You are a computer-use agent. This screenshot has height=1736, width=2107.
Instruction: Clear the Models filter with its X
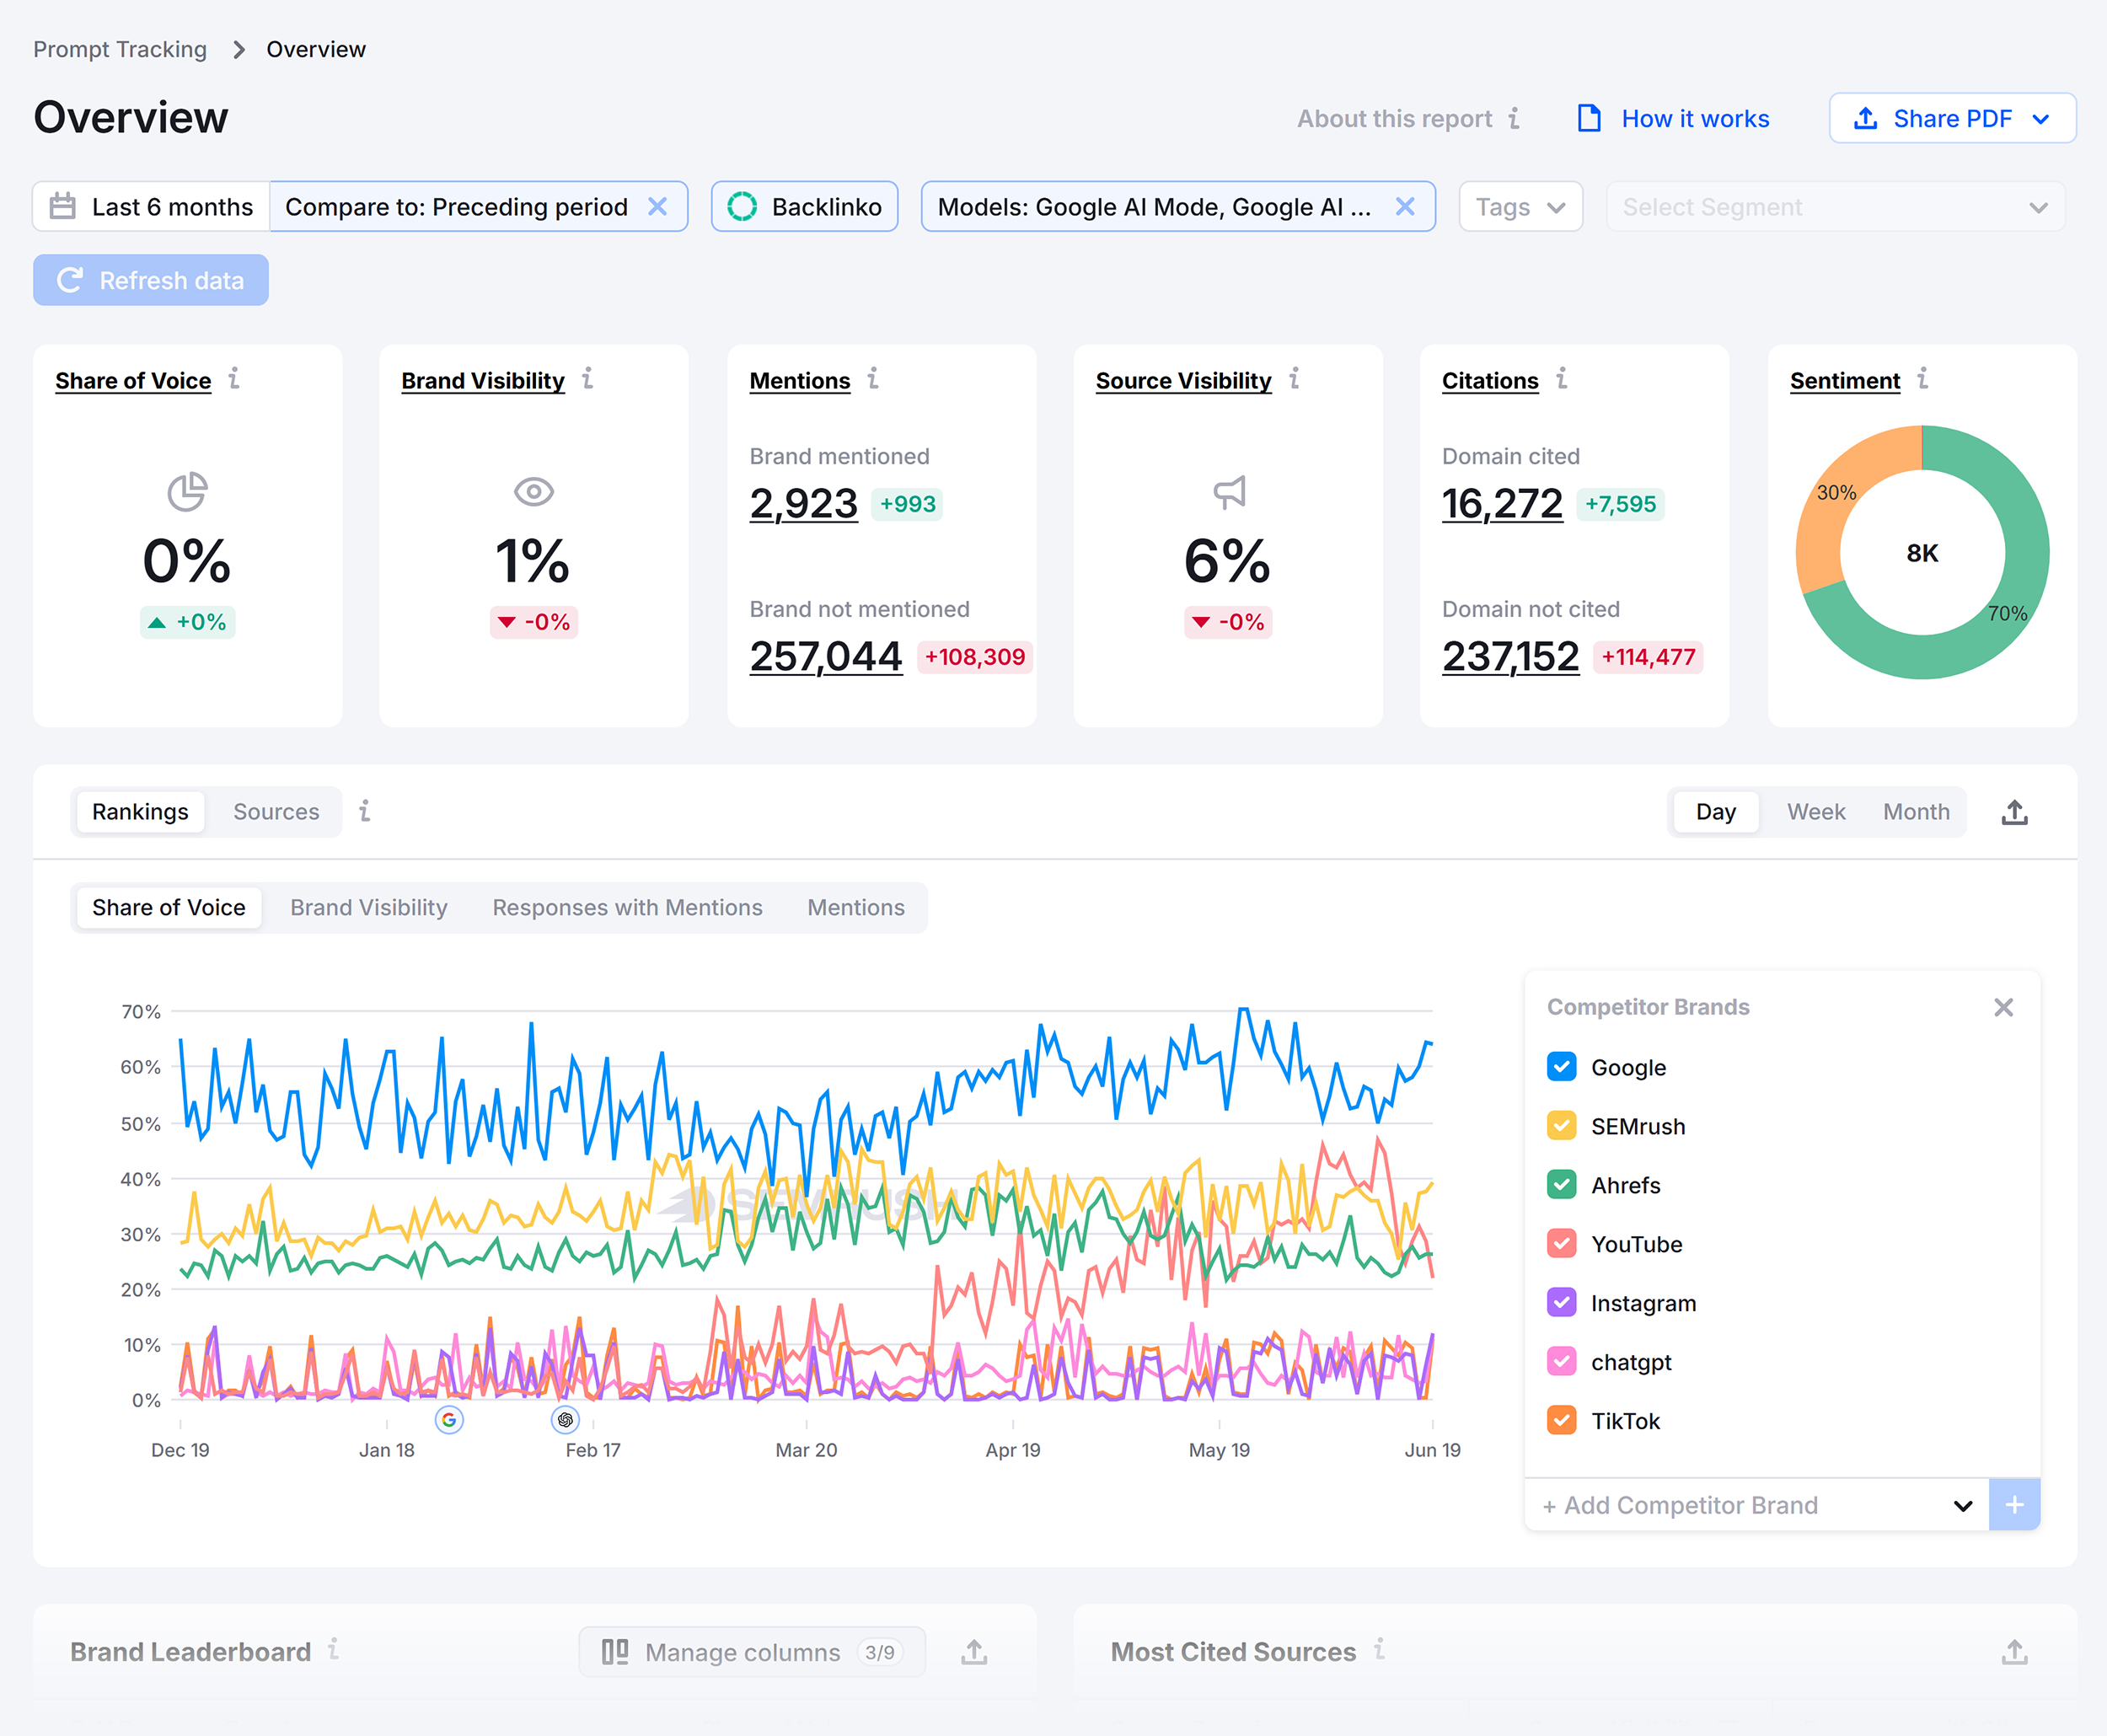coord(1405,206)
